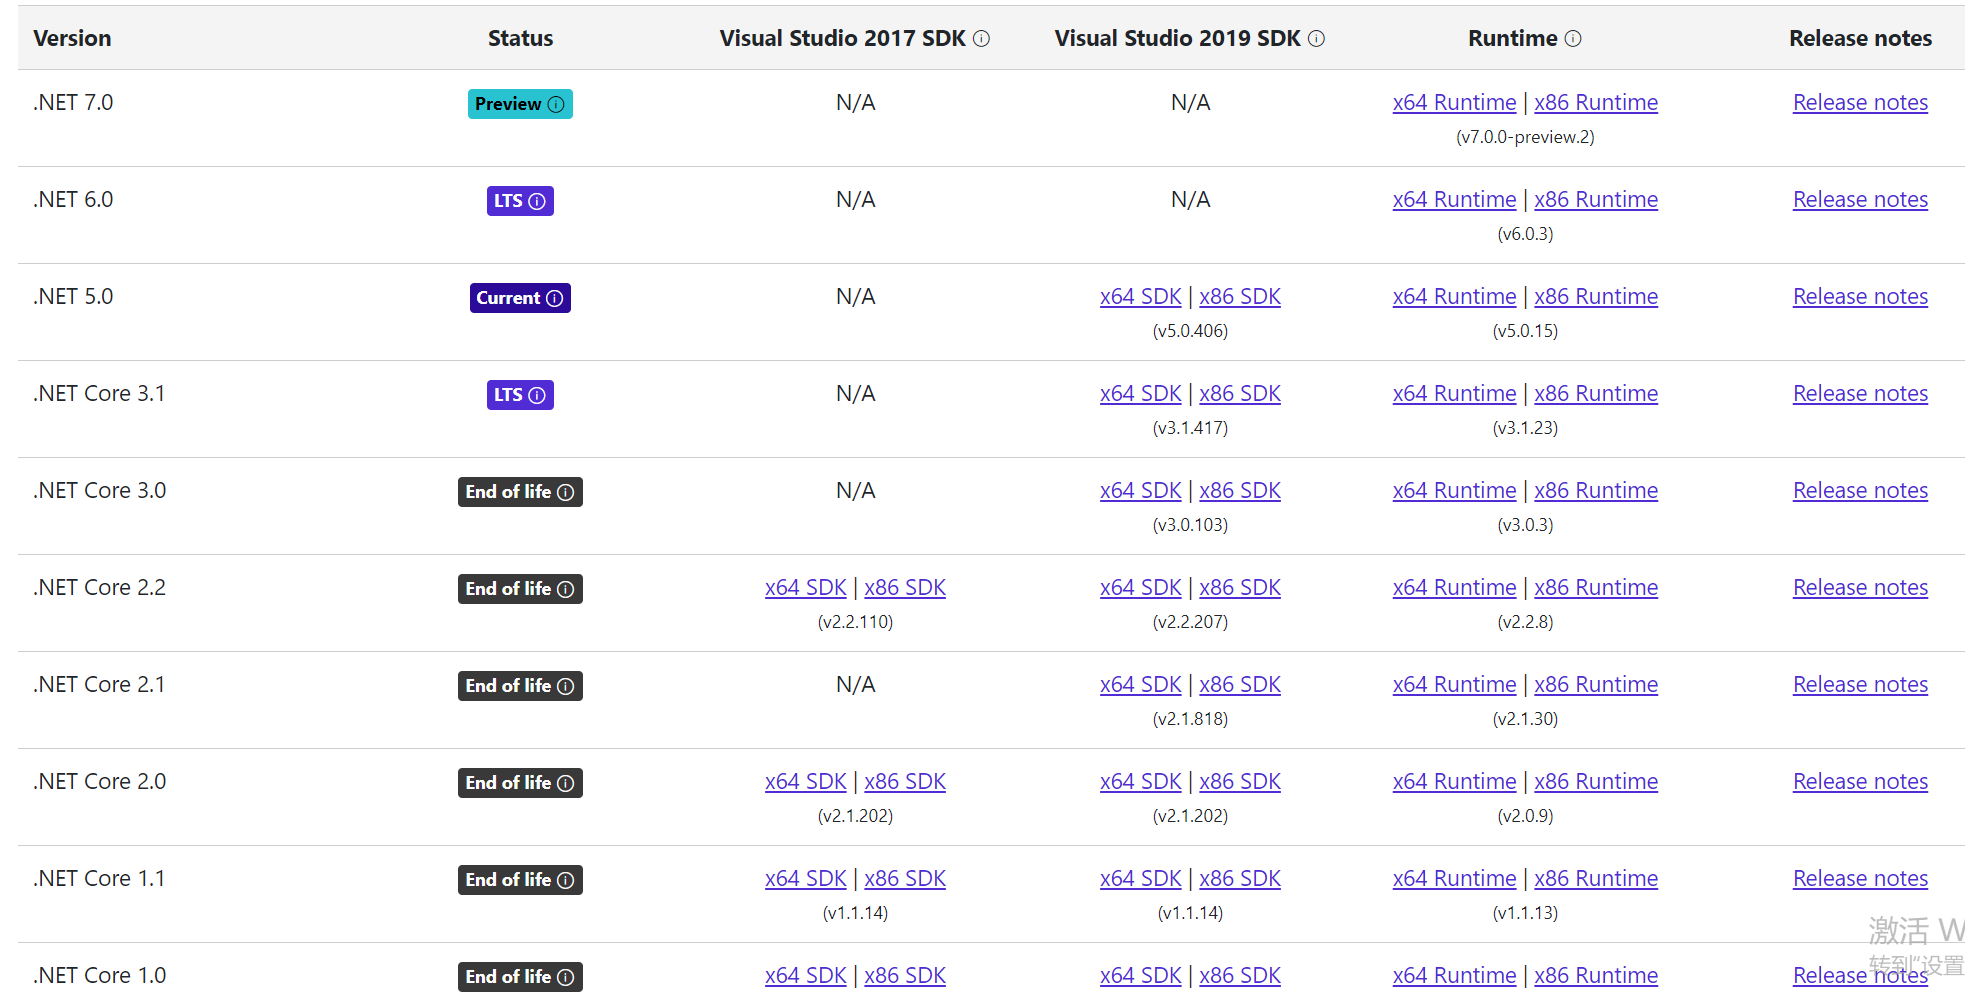Select the Preview status badge
The image size is (1965, 1001).
click(x=520, y=104)
